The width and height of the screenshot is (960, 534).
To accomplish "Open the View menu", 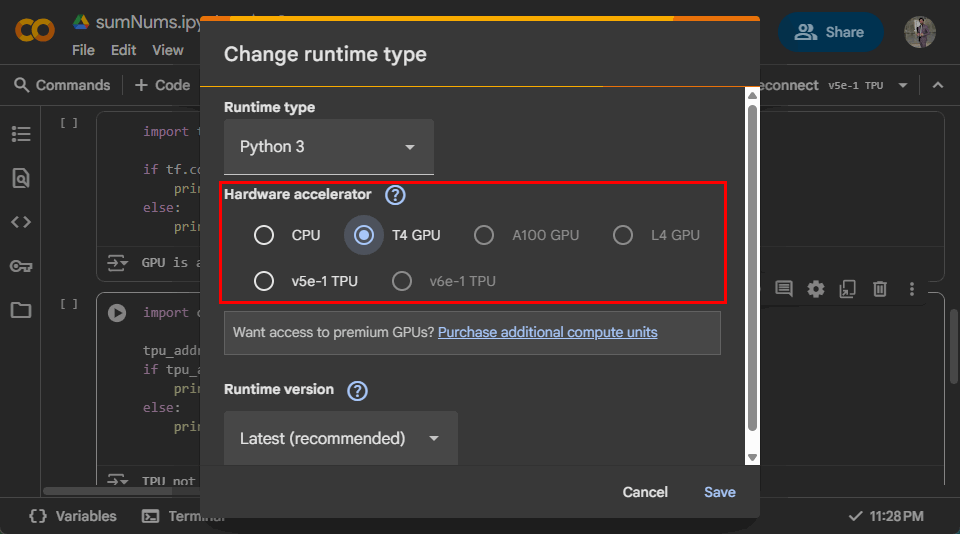I will (168, 50).
